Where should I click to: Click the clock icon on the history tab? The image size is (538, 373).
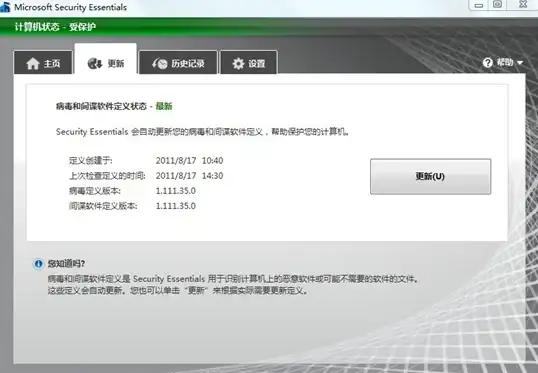[x=160, y=63]
